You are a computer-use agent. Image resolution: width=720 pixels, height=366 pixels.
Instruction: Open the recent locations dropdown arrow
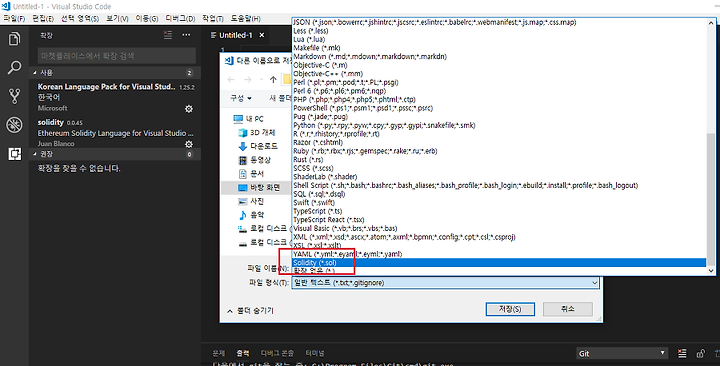tap(261, 80)
